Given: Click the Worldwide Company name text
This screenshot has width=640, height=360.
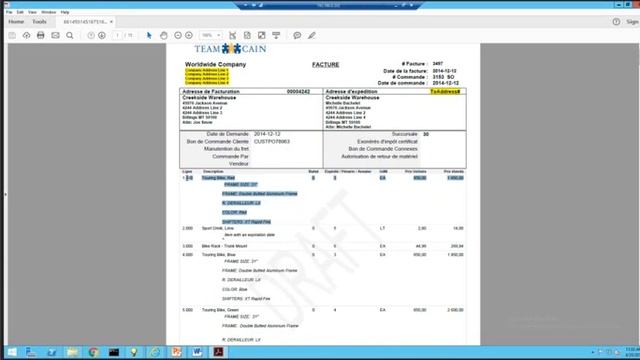Looking at the screenshot, I should pyautogui.click(x=216, y=64).
